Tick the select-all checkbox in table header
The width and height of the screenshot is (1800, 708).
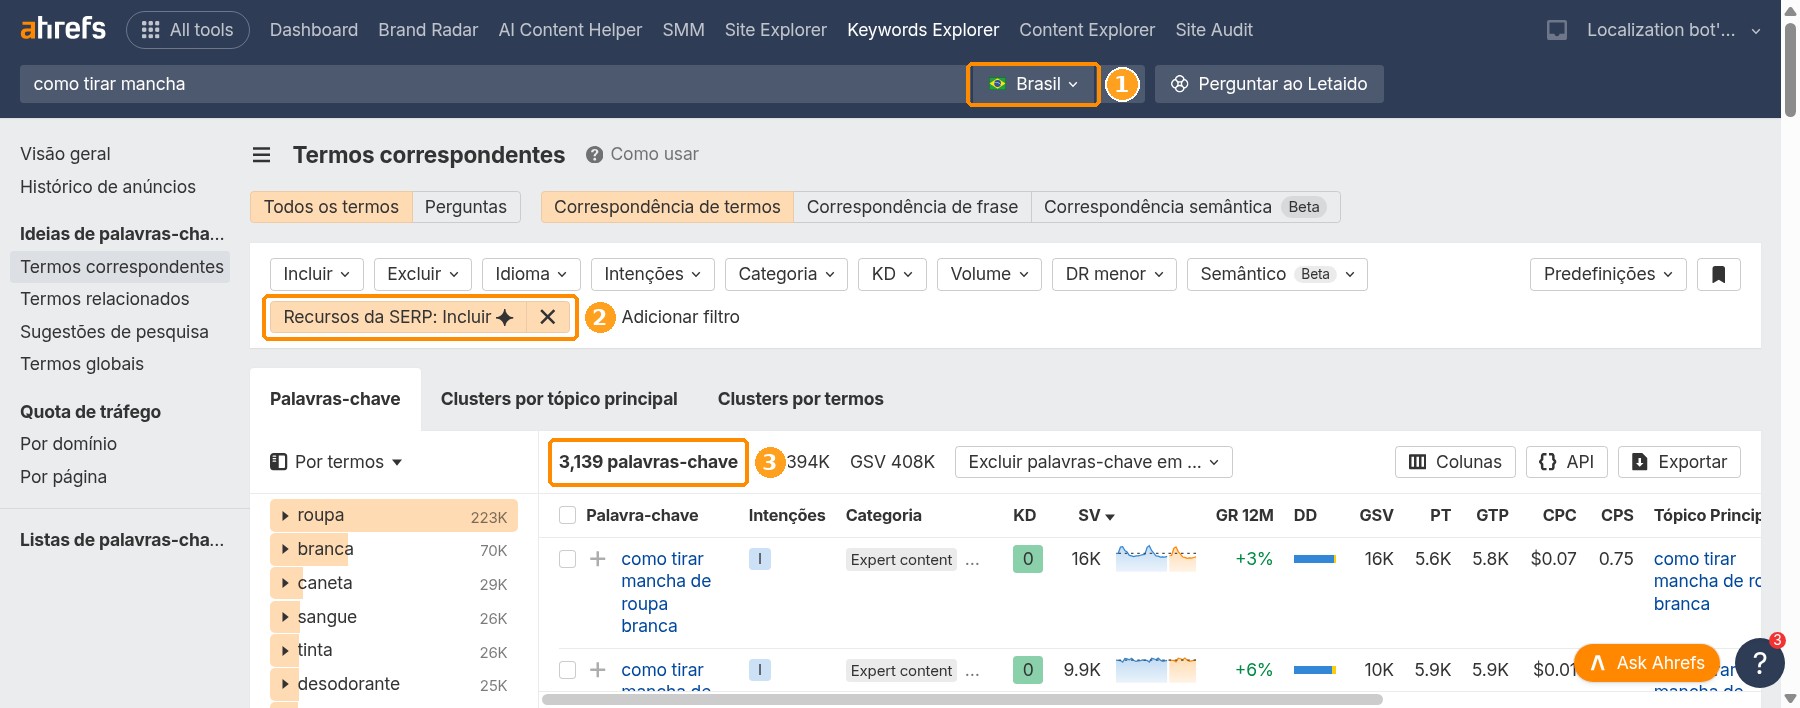(567, 515)
